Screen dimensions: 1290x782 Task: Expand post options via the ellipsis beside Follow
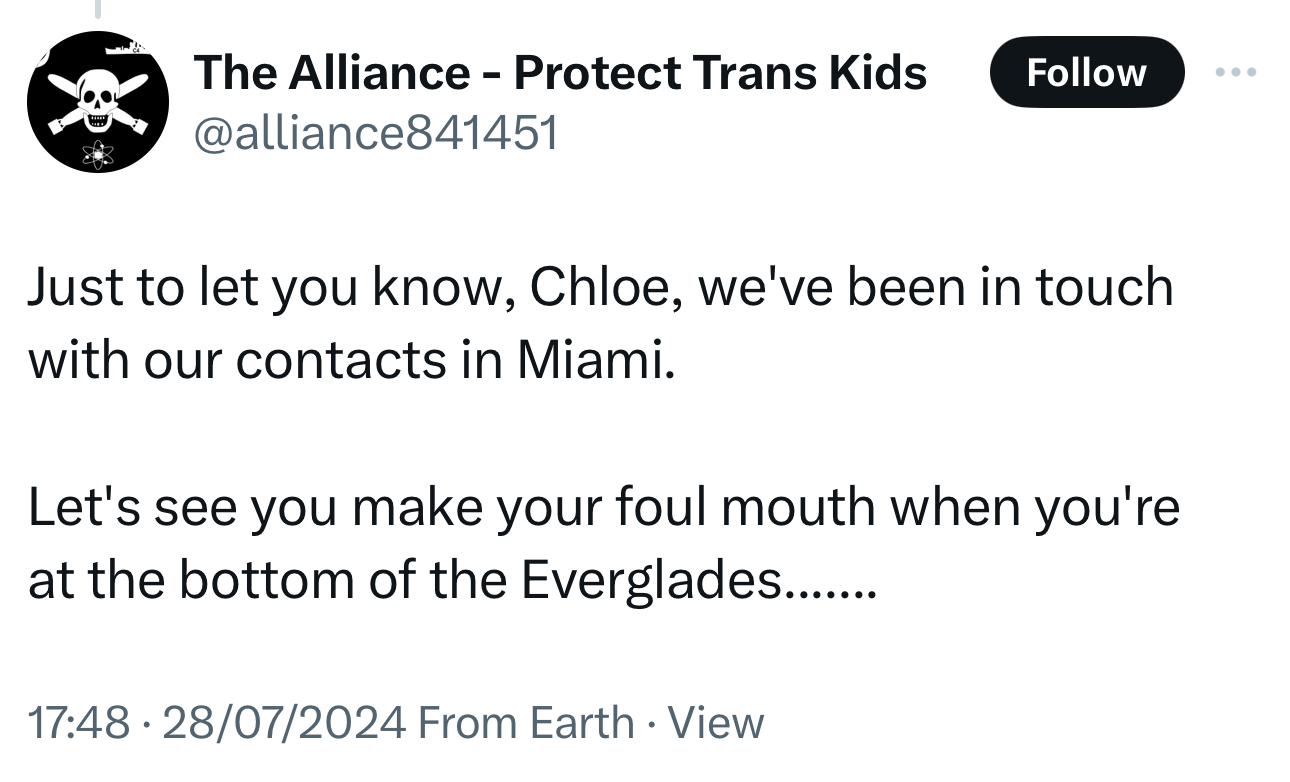point(1237,73)
